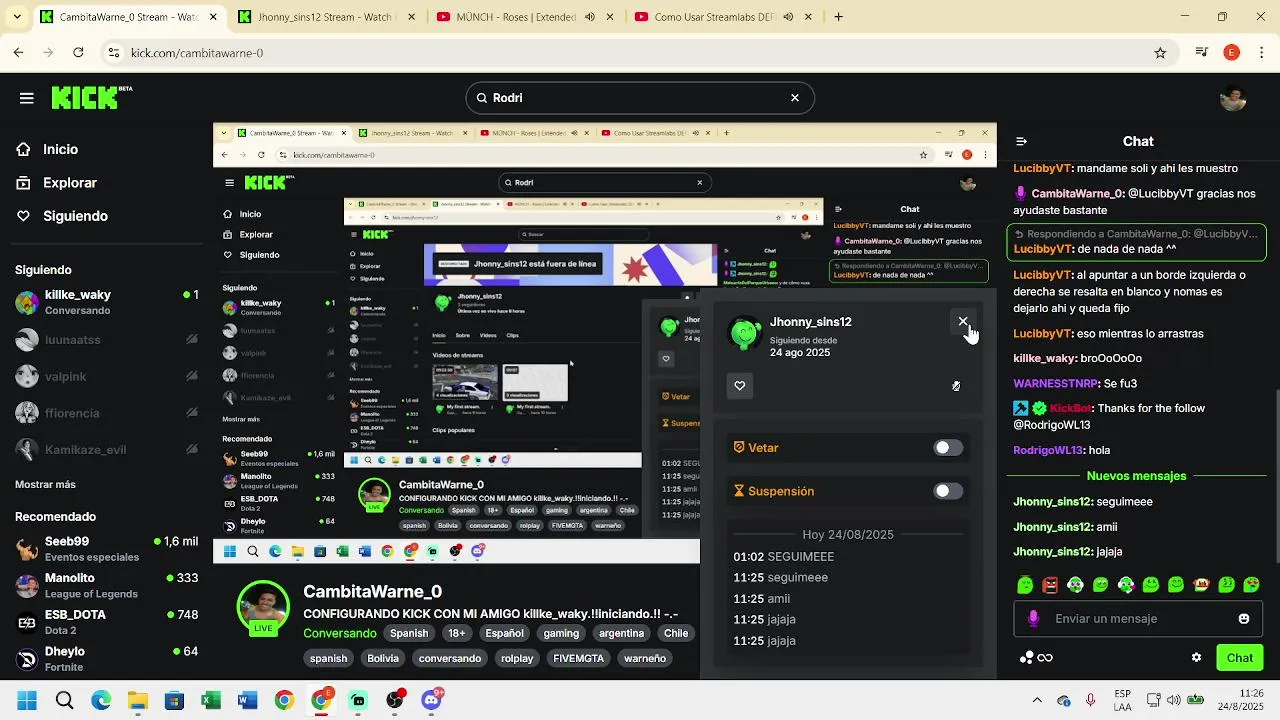Open valpink offline channel

tap(106, 376)
